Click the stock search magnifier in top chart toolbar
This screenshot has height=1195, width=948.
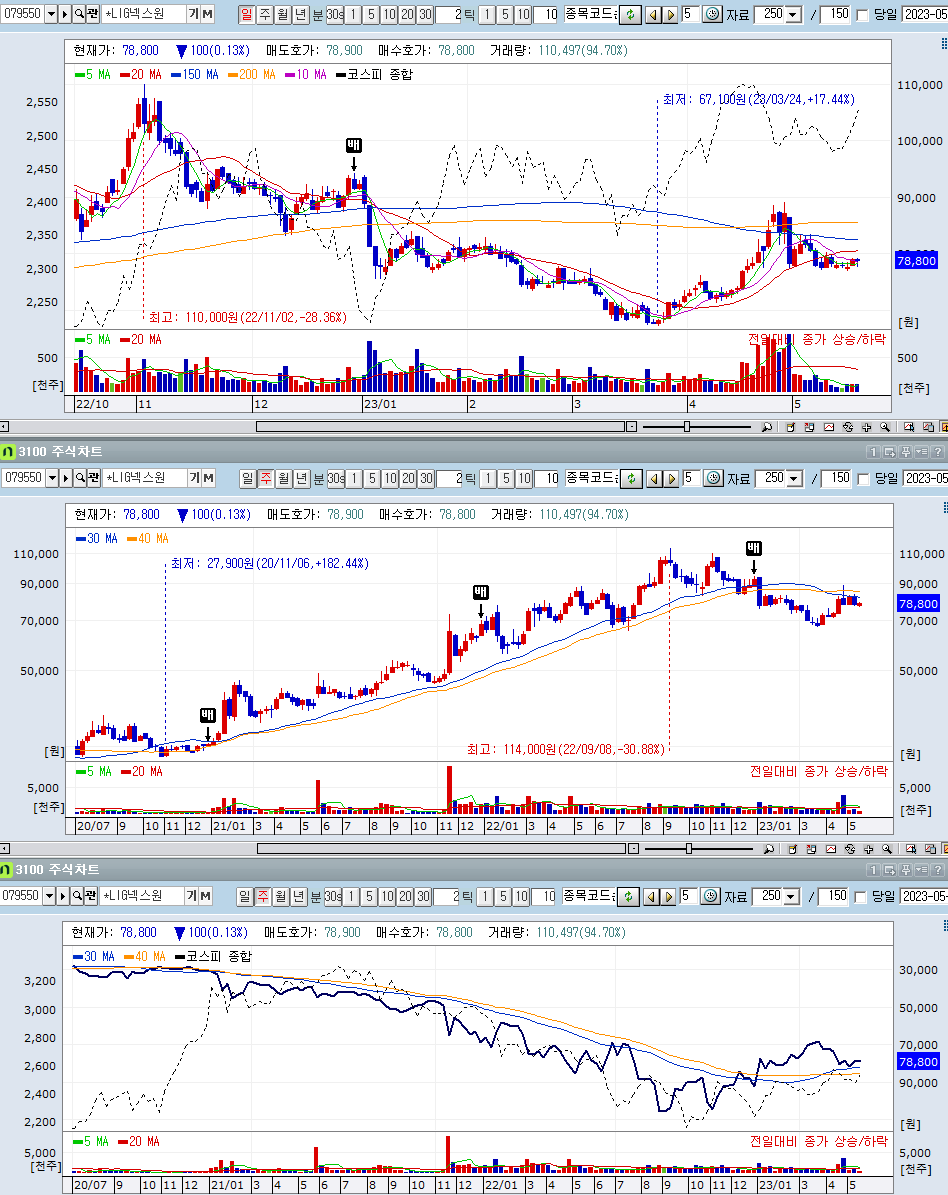point(78,14)
